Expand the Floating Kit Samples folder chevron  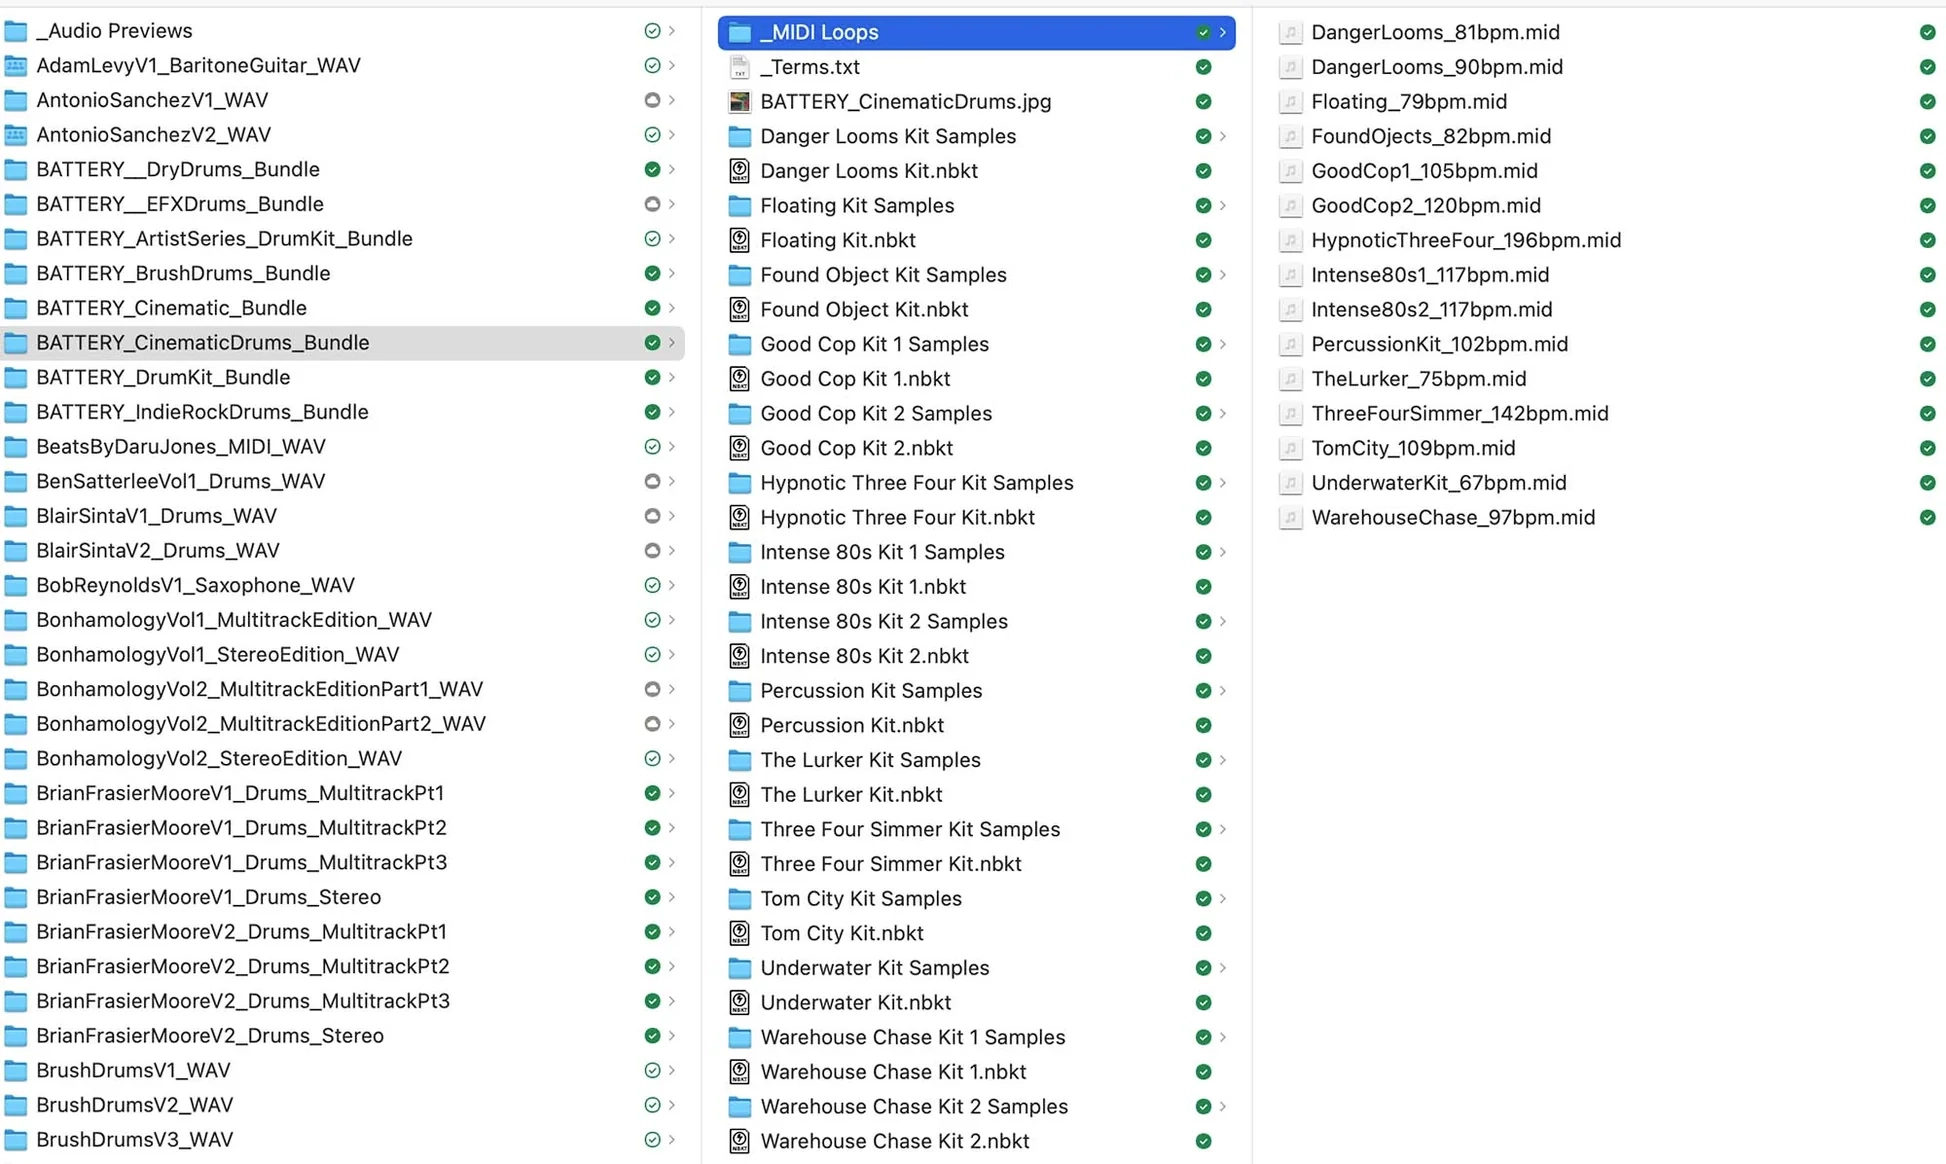[1222, 206]
